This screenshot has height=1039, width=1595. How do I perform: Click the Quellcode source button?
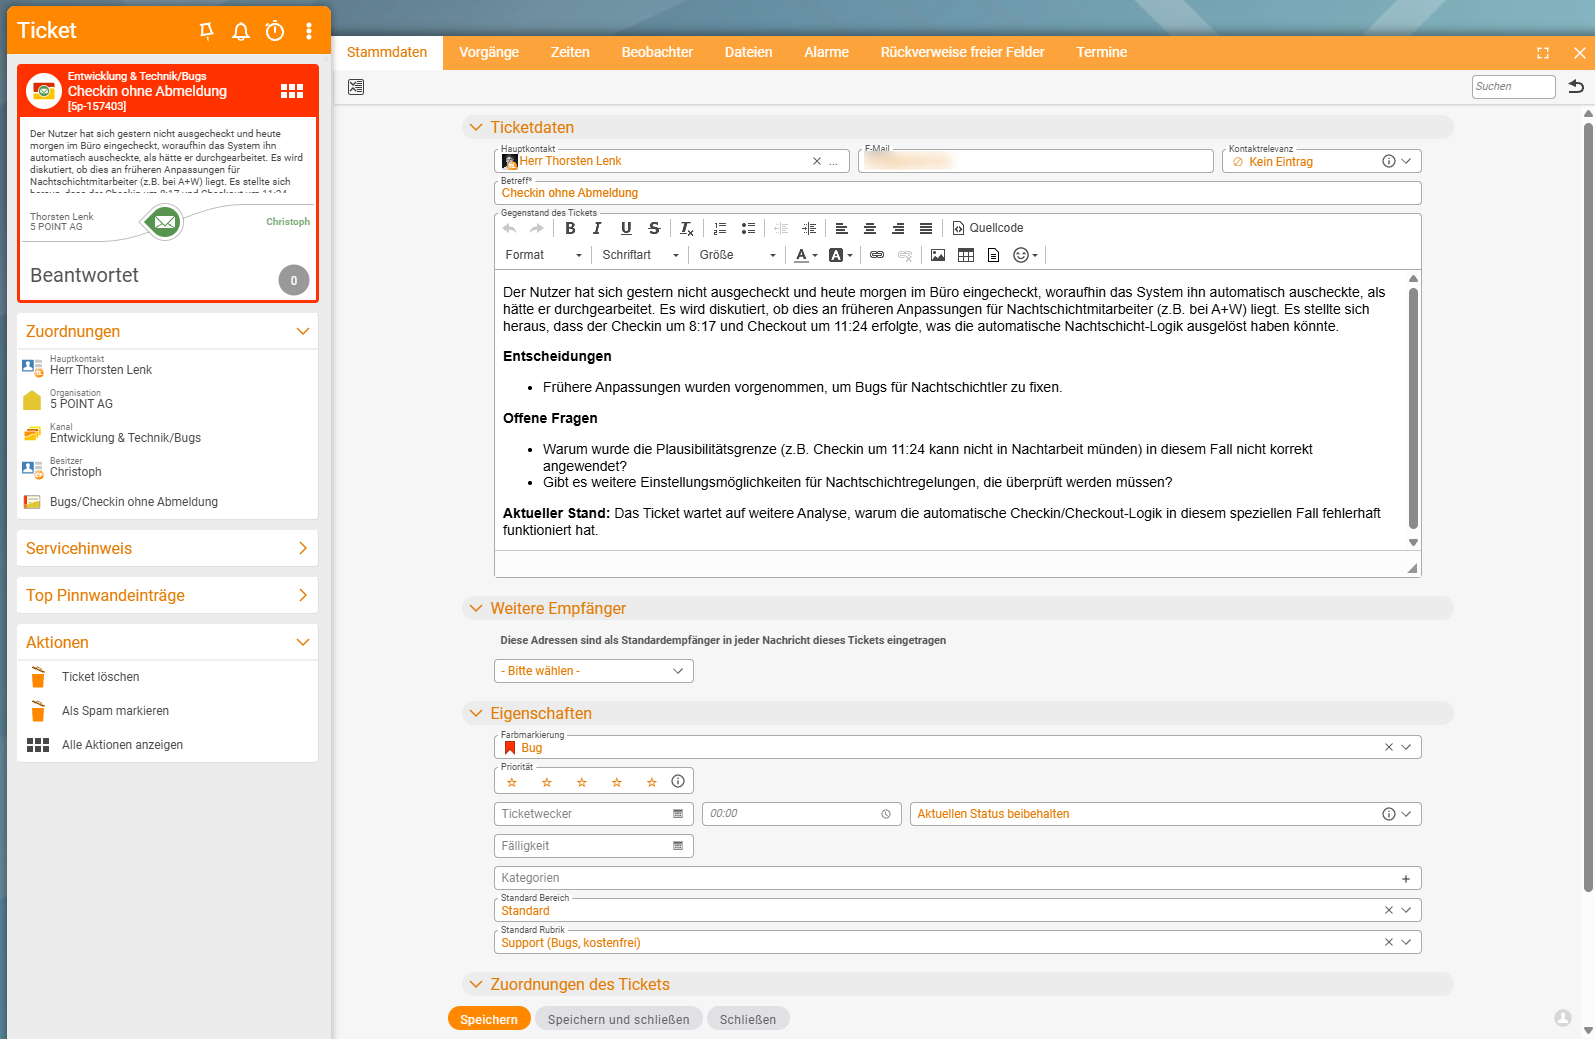[x=988, y=228]
